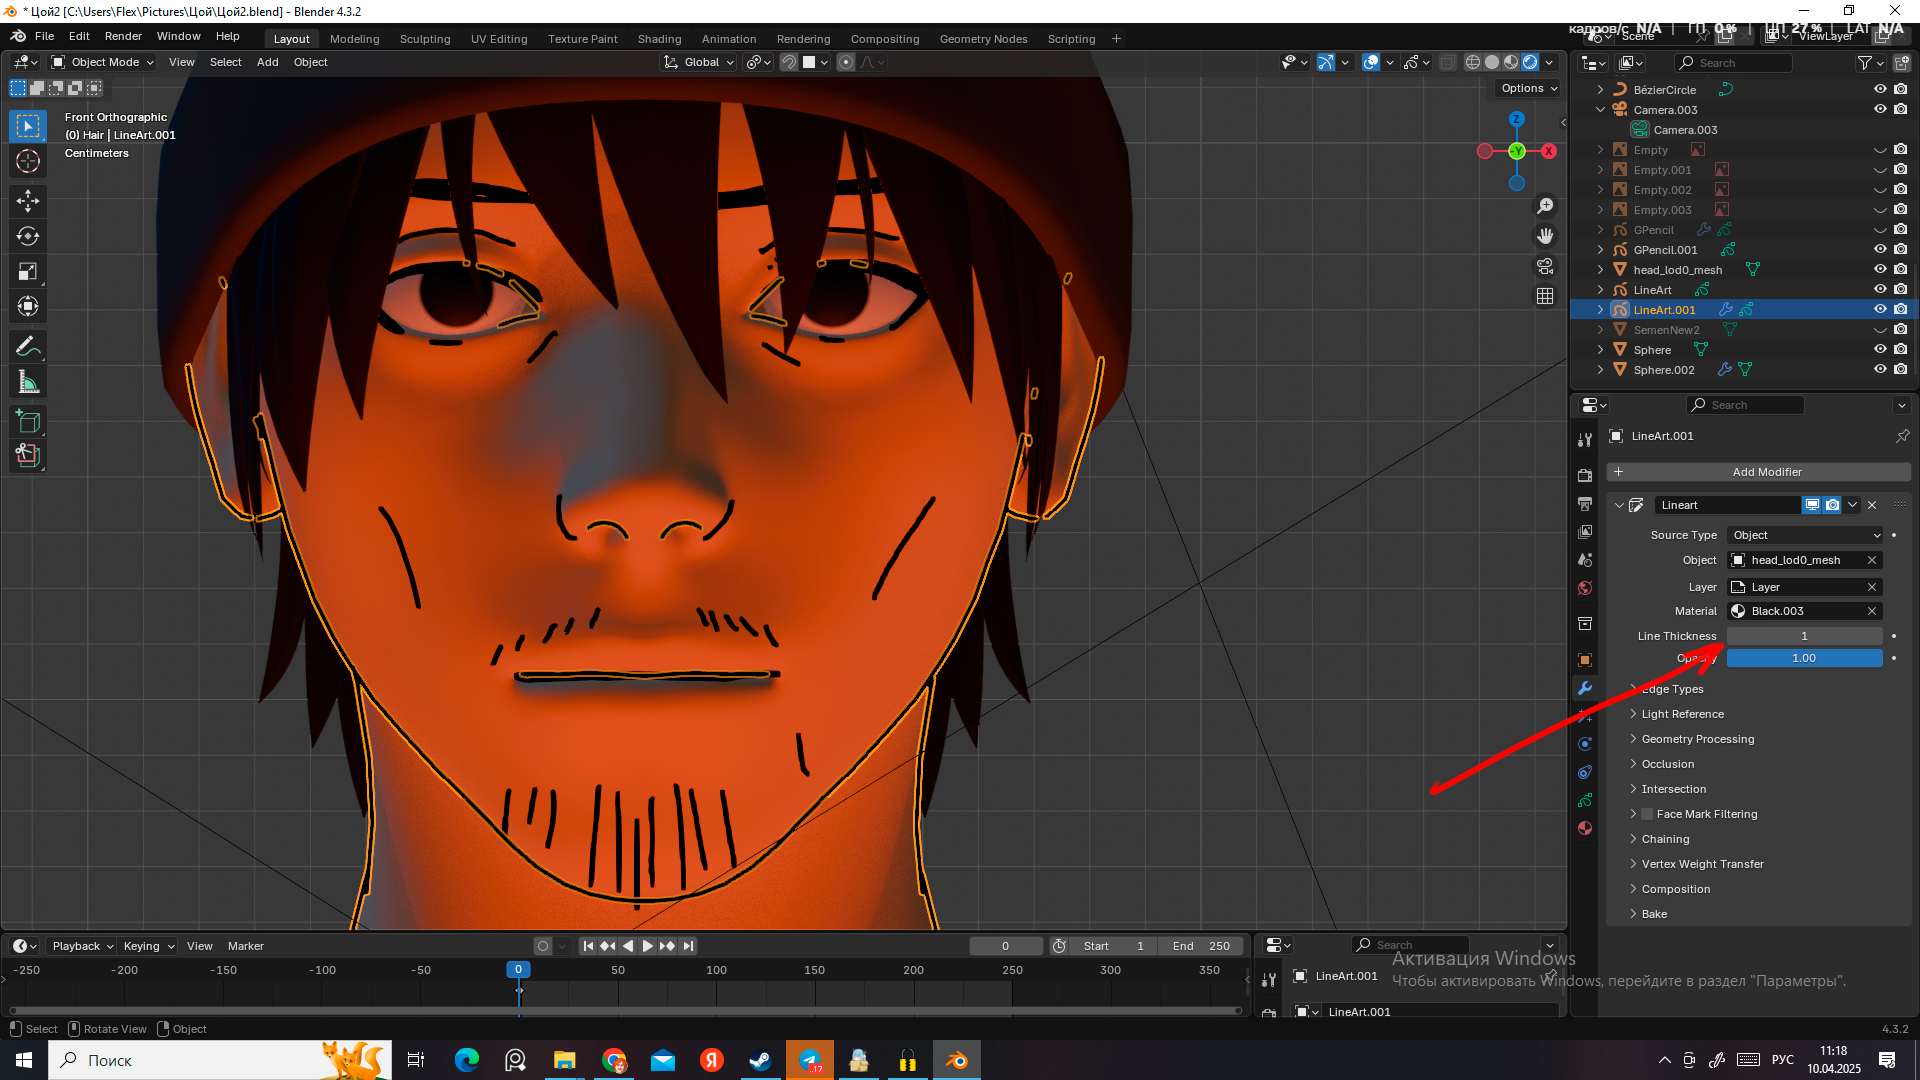The height and width of the screenshot is (1080, 1920).
Task: Open Telegram from the Windows taskbar
Action: (x=810, y=1060)
